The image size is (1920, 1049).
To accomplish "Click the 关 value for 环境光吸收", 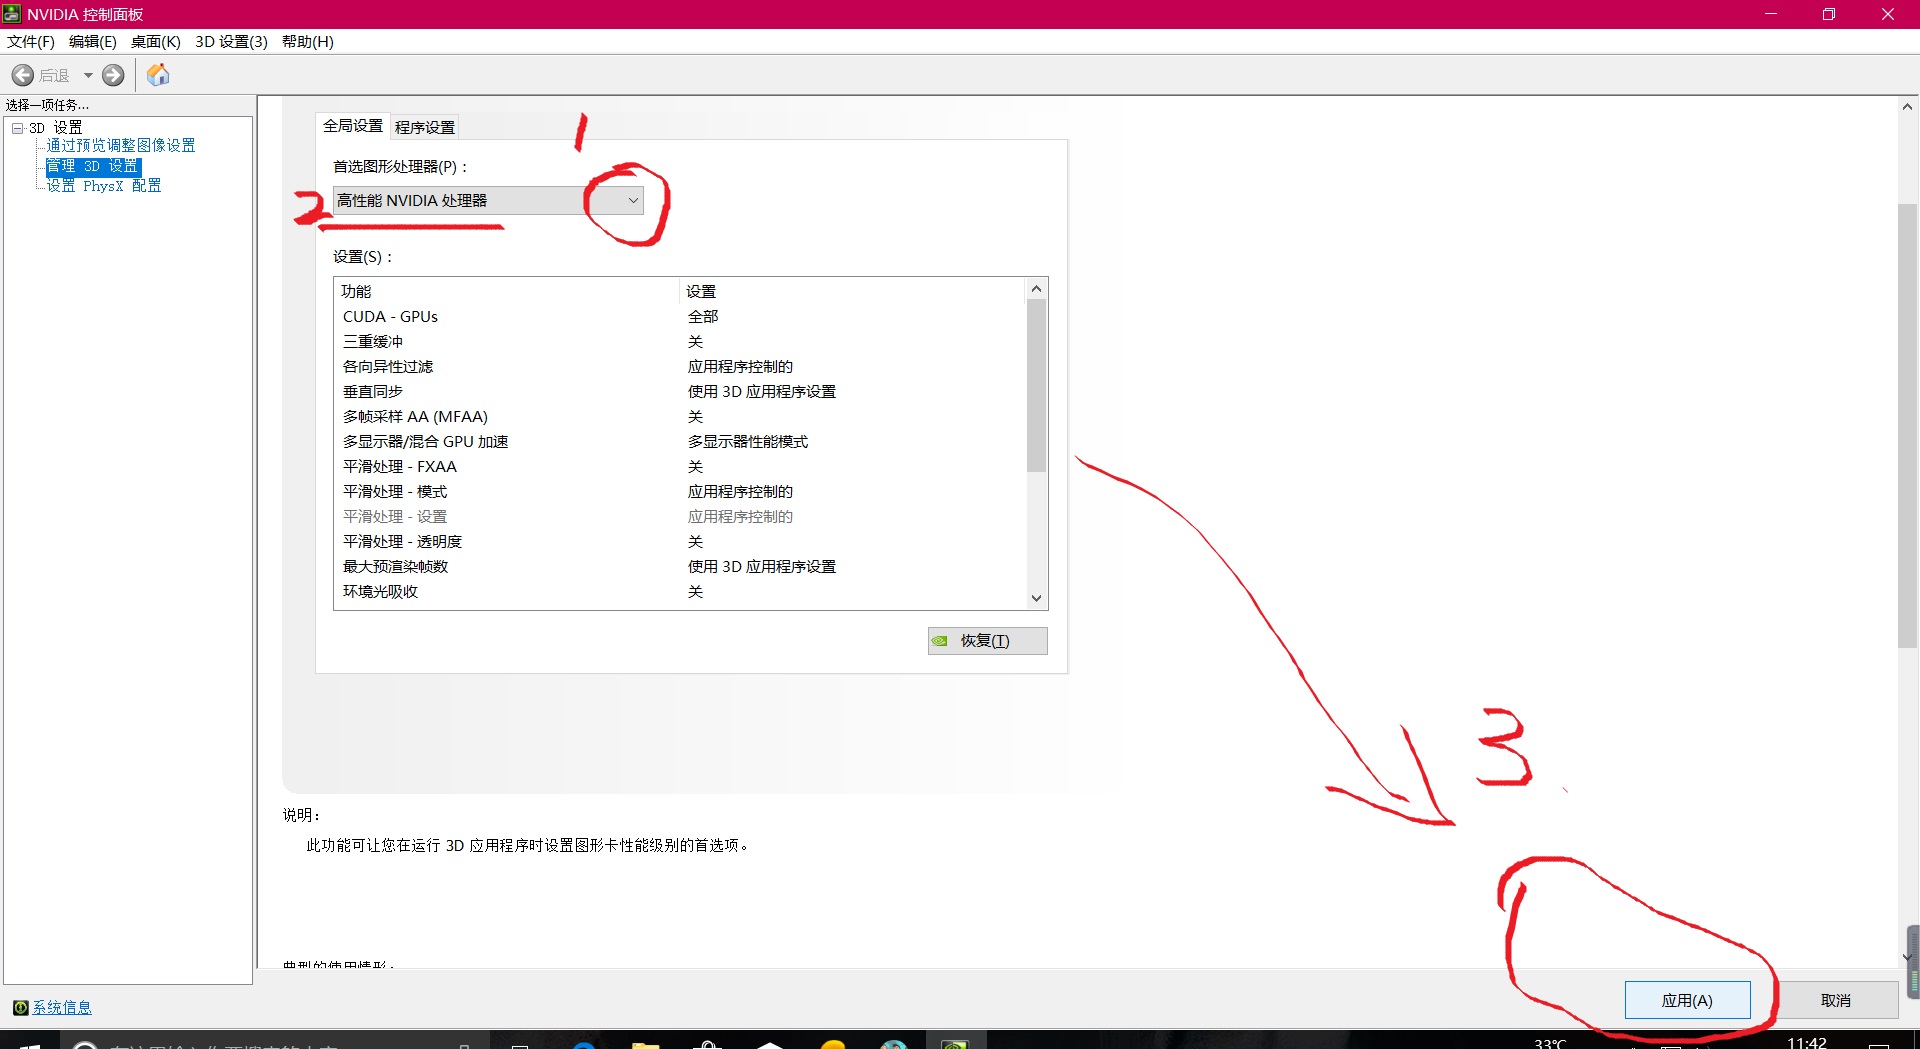I will [695, 591].
